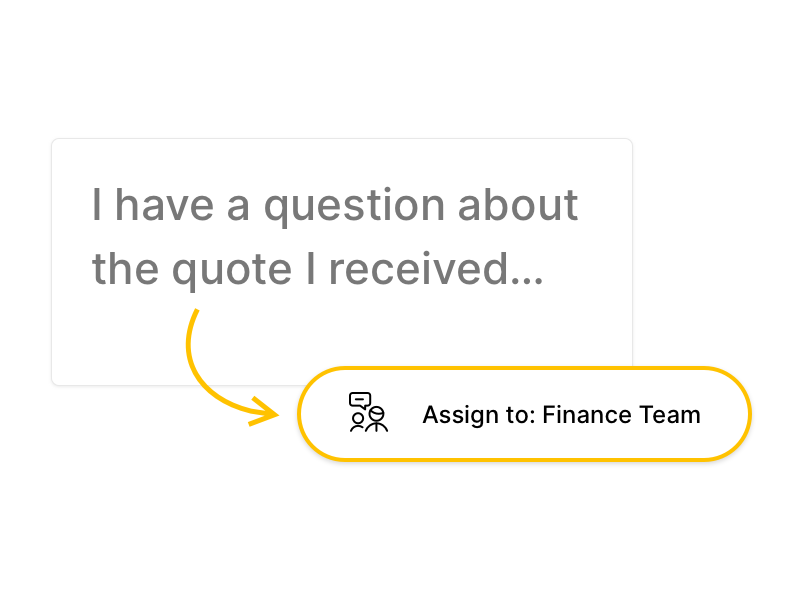Viewport: 800px width, 600px height.
Task: Click the "Assign to:" label text
Action: click(477, 414)
